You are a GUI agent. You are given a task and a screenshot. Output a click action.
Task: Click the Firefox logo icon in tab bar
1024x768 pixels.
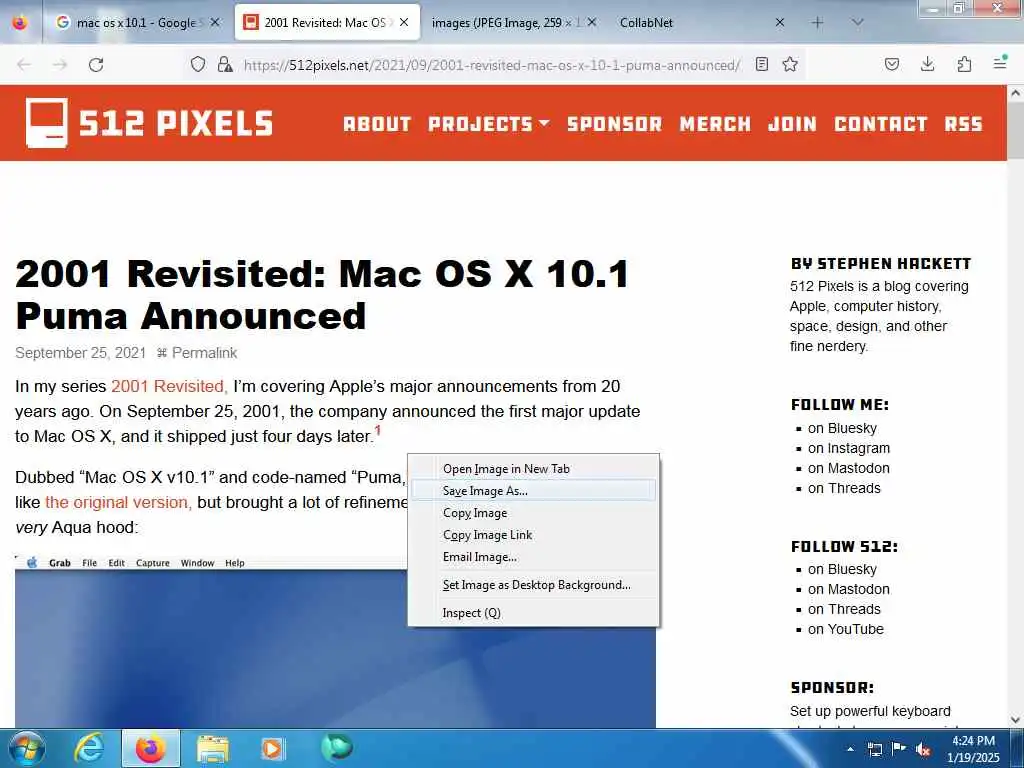20,22
